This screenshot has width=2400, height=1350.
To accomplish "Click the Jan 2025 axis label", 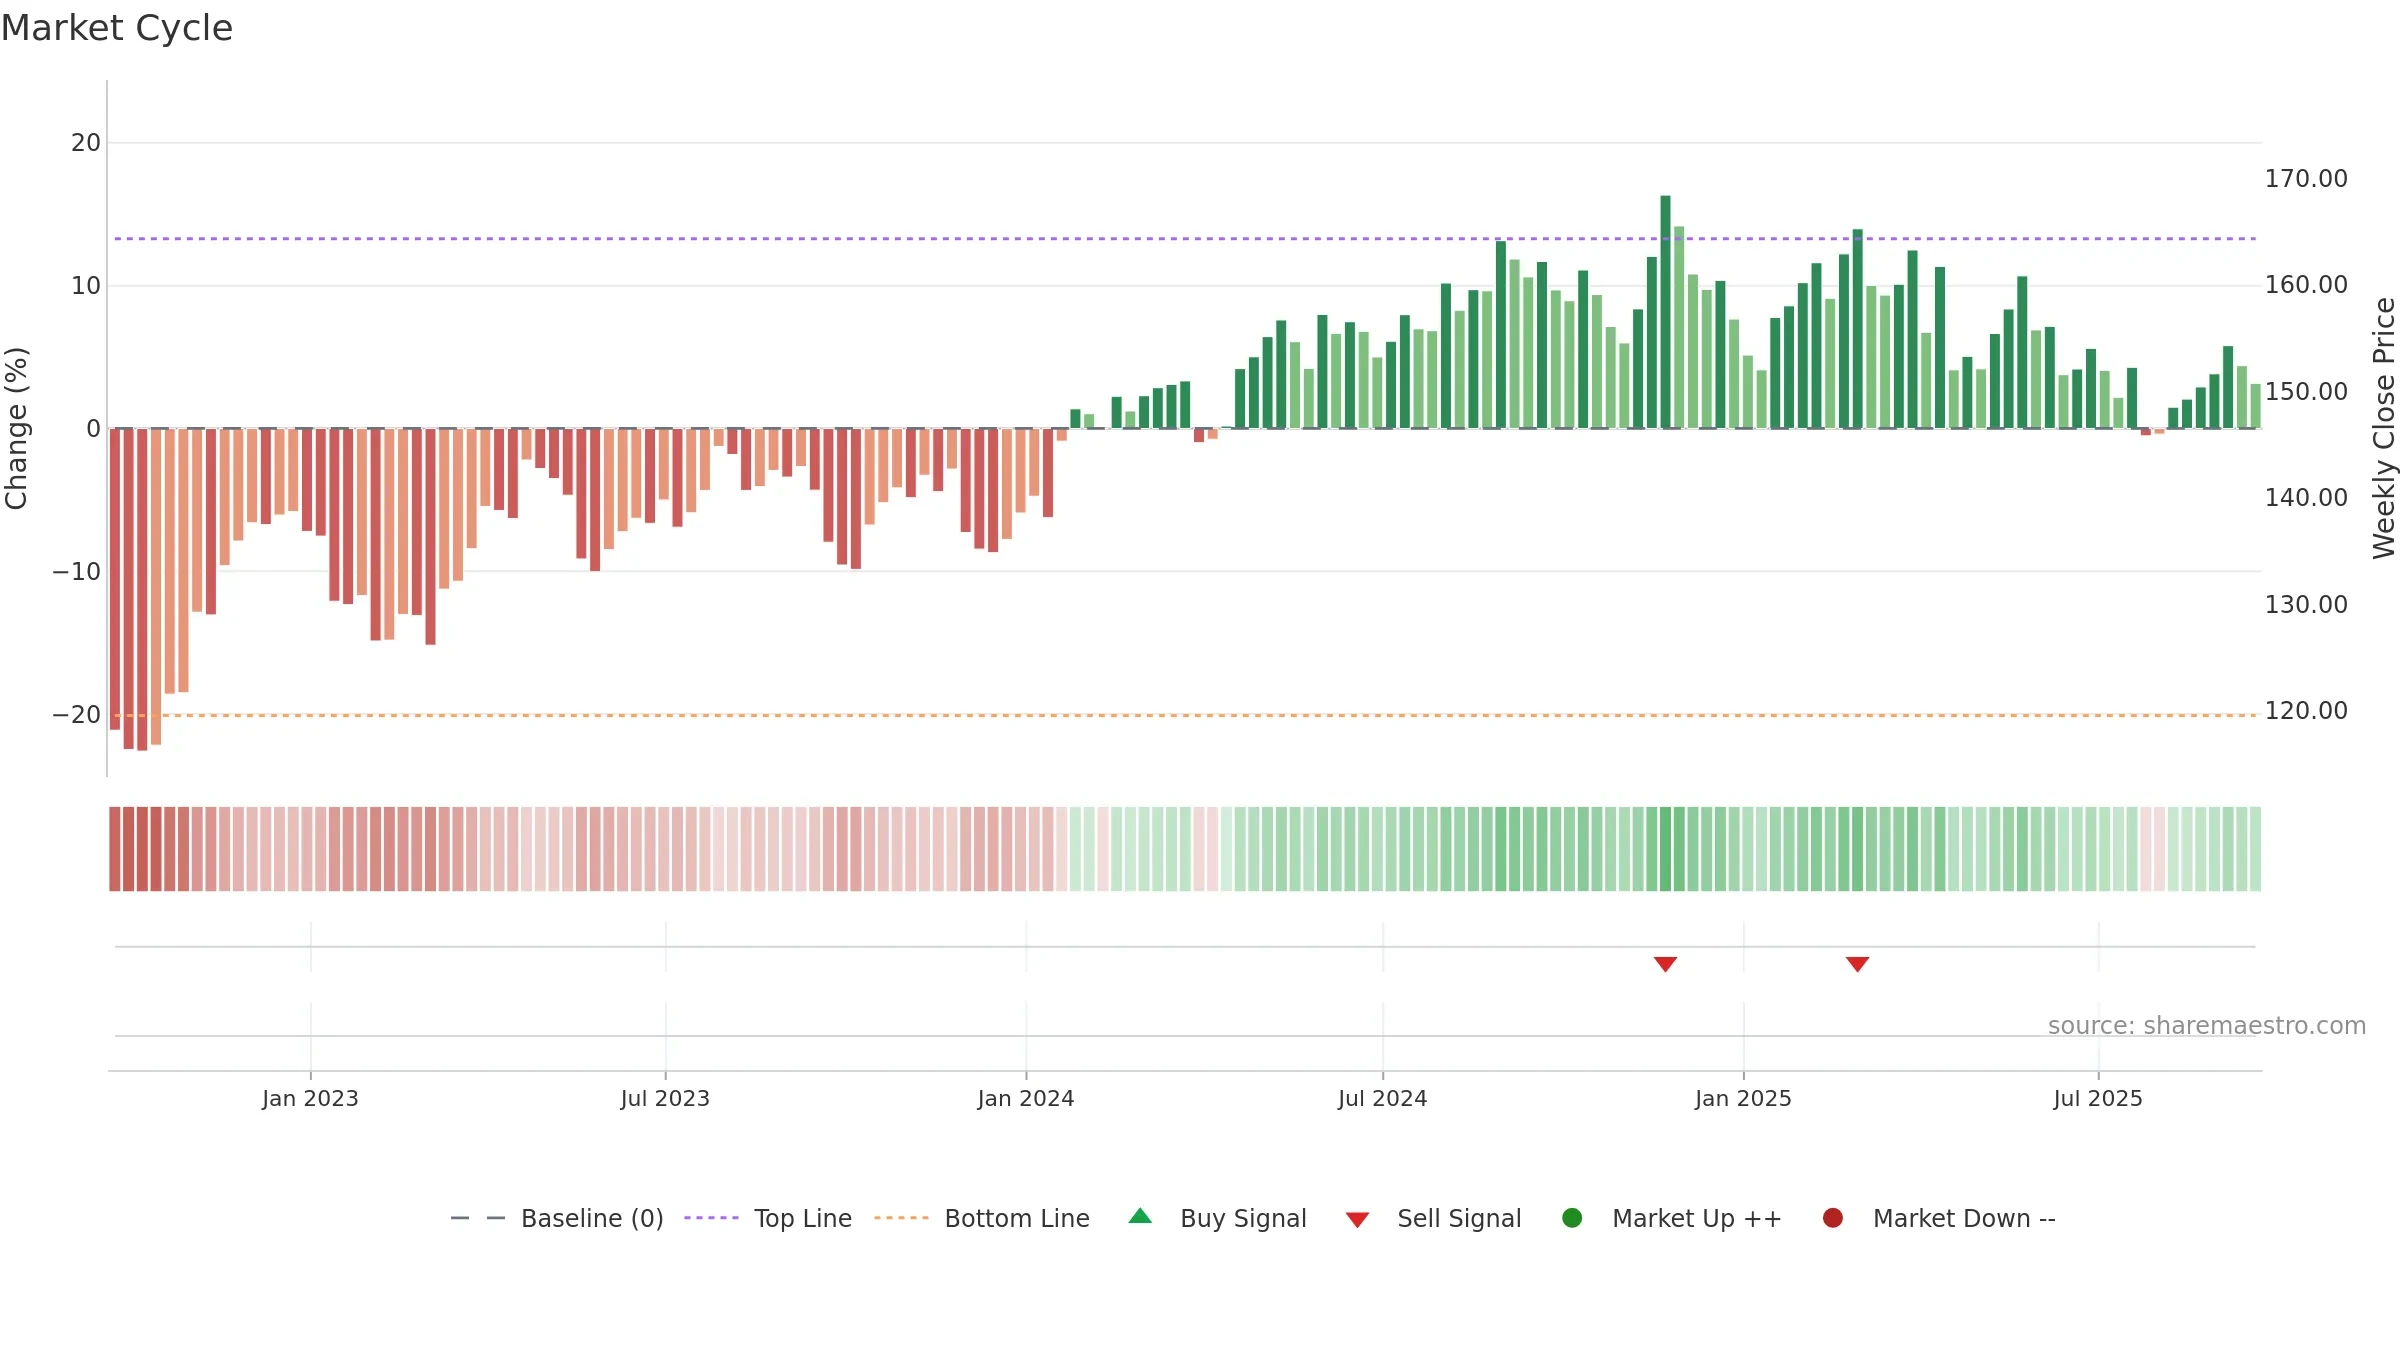I will [x=1743, y=1098].
